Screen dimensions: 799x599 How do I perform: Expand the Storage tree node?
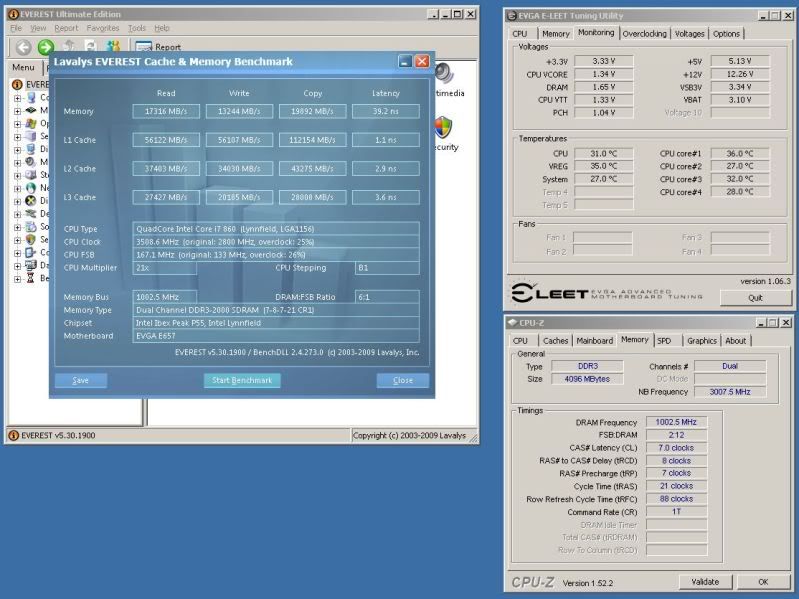click(x=17, y=175)
